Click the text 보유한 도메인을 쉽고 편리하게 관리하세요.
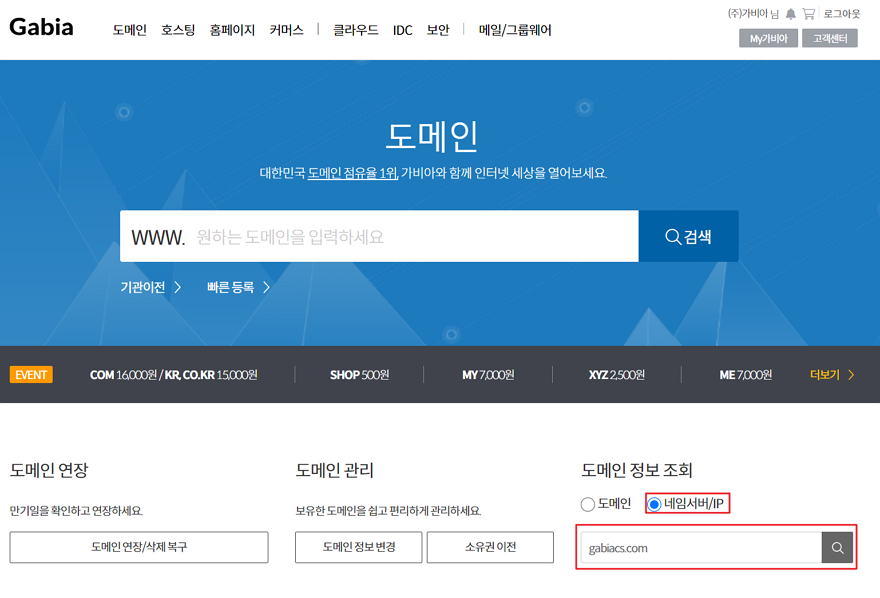880x598 pixels. pos(388,510)
